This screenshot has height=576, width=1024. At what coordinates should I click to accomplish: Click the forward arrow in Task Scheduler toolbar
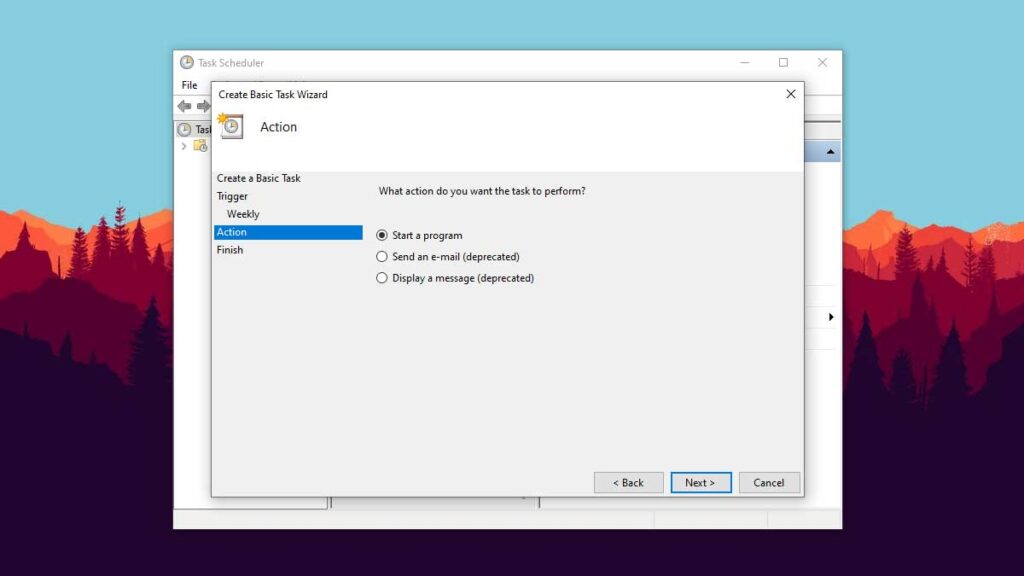(x=204, y=106)
